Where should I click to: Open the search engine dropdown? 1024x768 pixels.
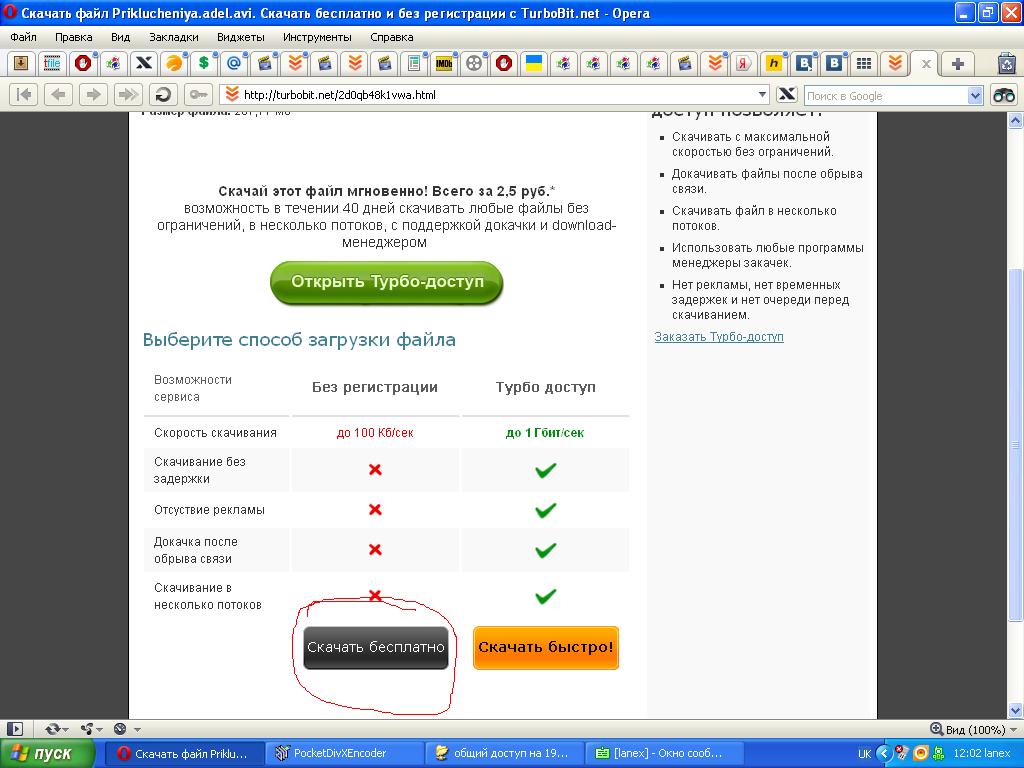[975, 95]
